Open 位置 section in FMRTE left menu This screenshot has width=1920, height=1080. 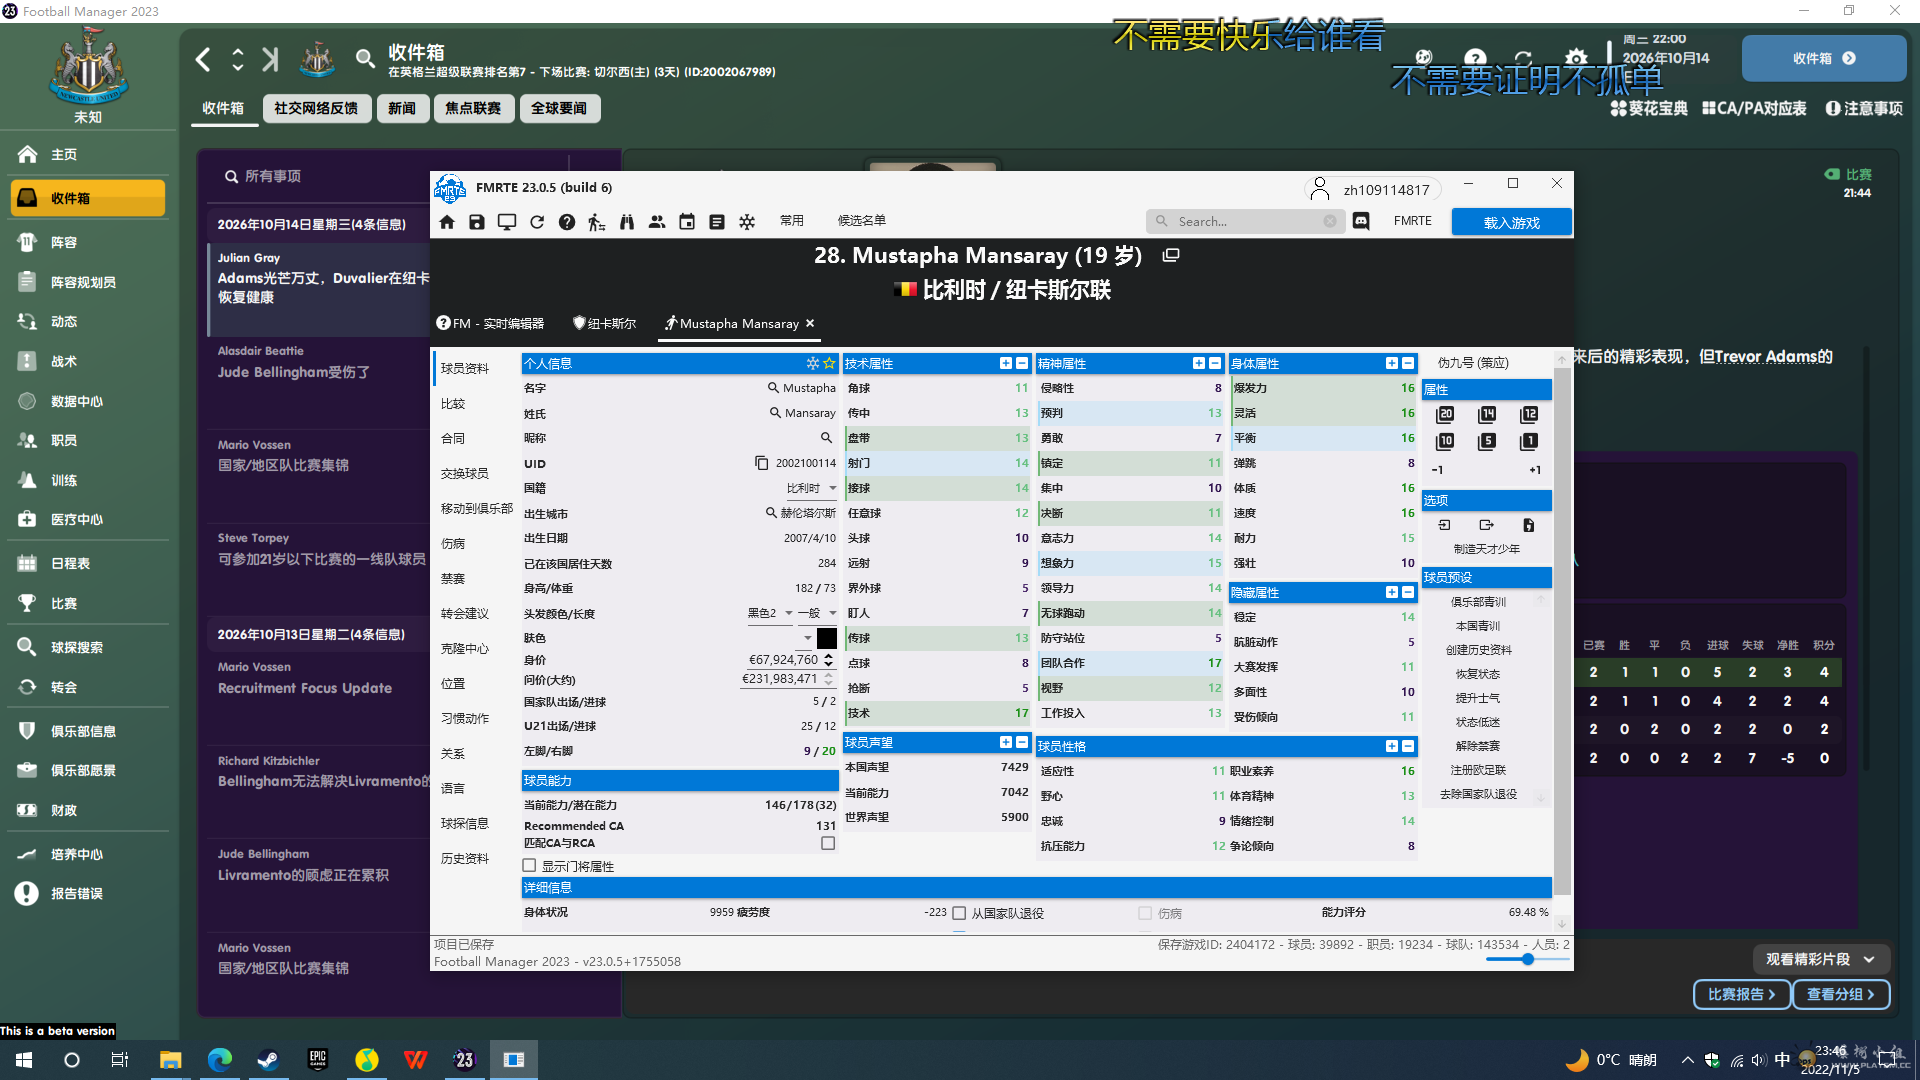click(453, 683)
